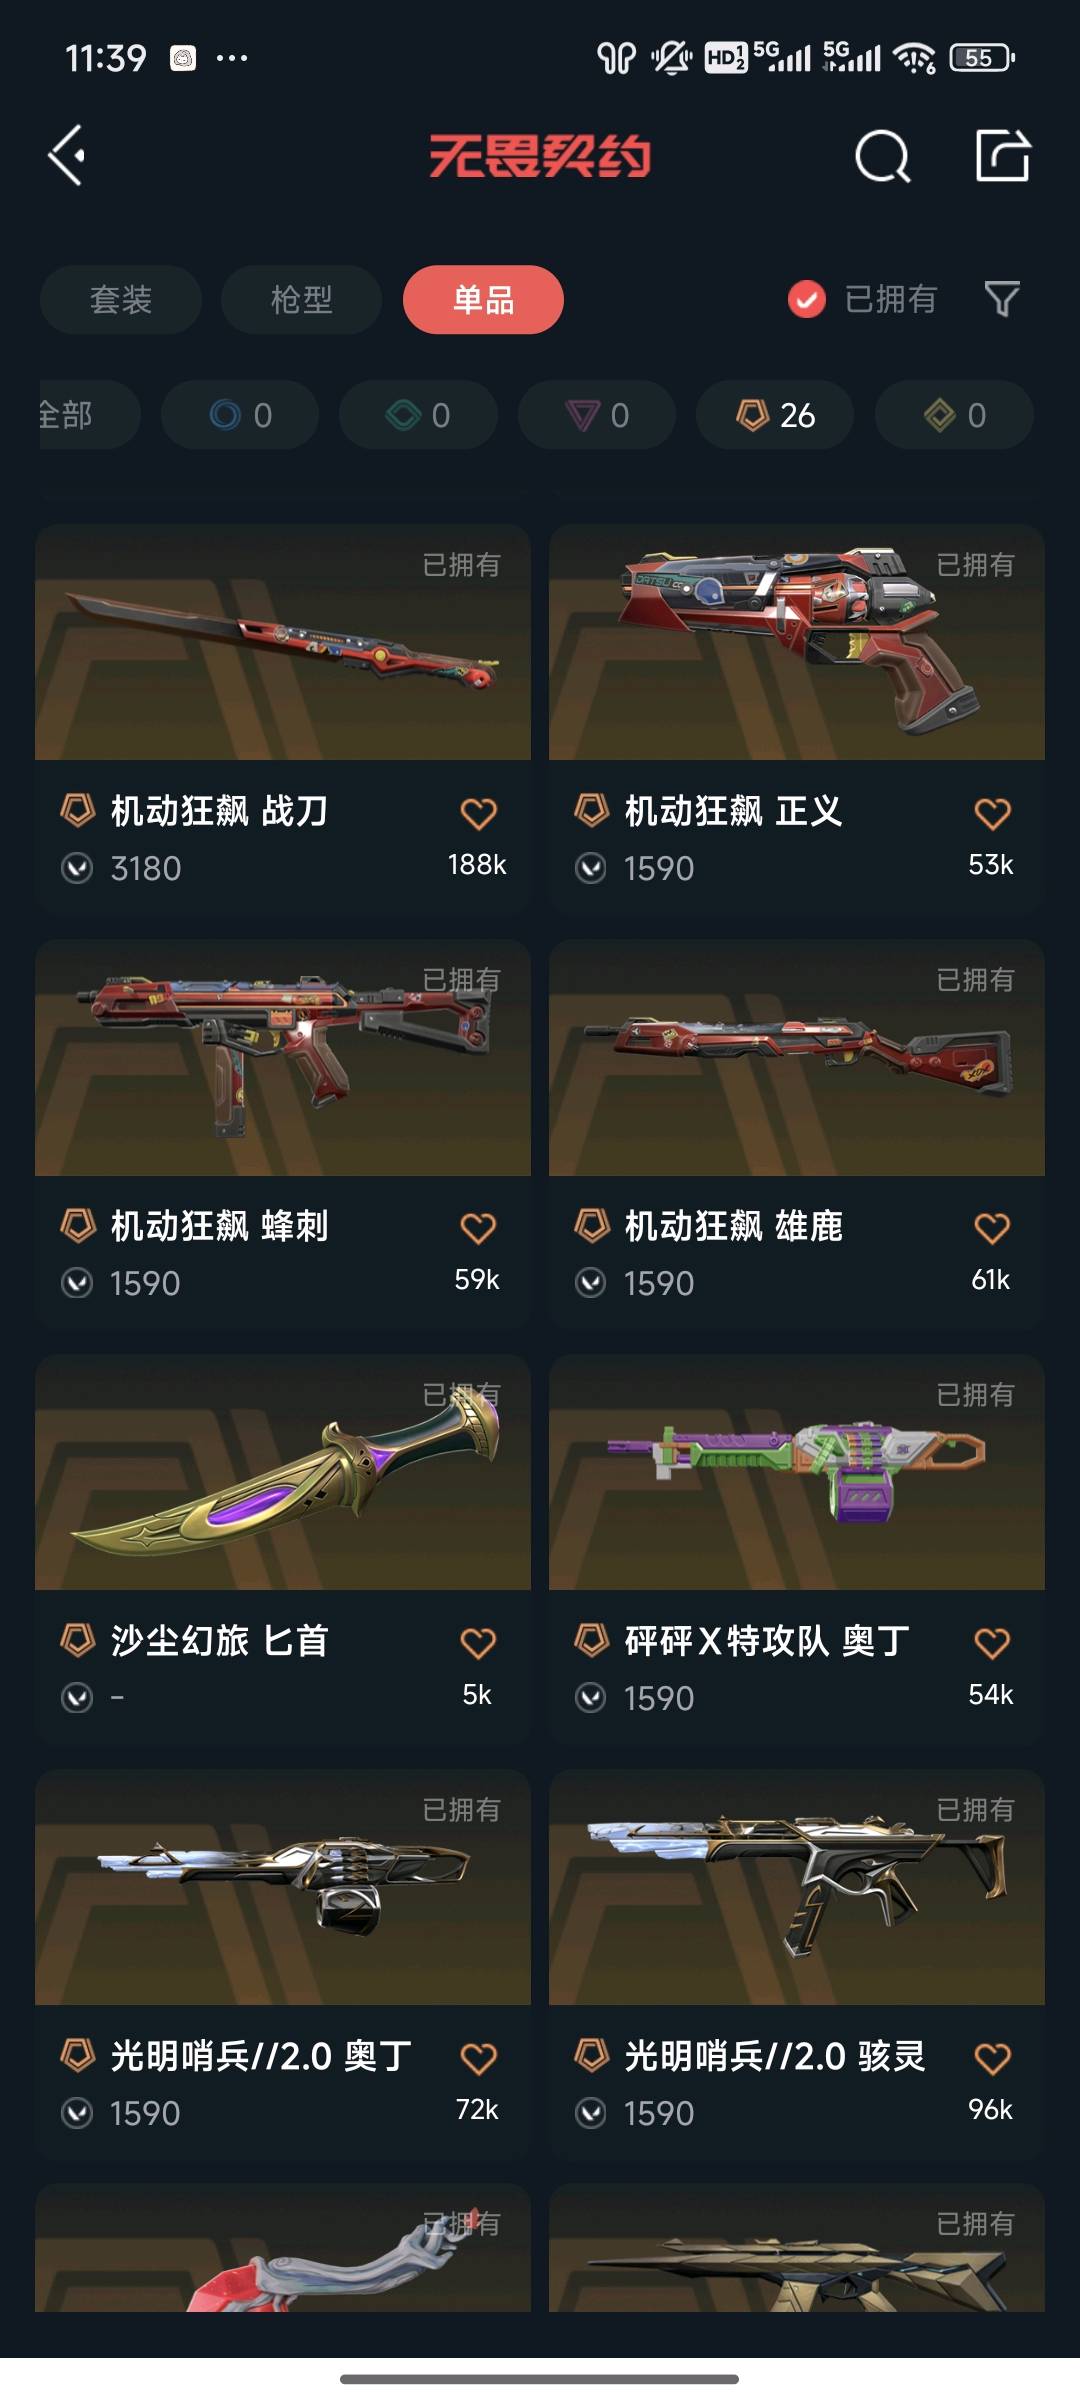This screenshot has height=2400, width=1080.
Task: Select the green diamond tier filter
Action: pyautogui.click(x=418, y=415)
